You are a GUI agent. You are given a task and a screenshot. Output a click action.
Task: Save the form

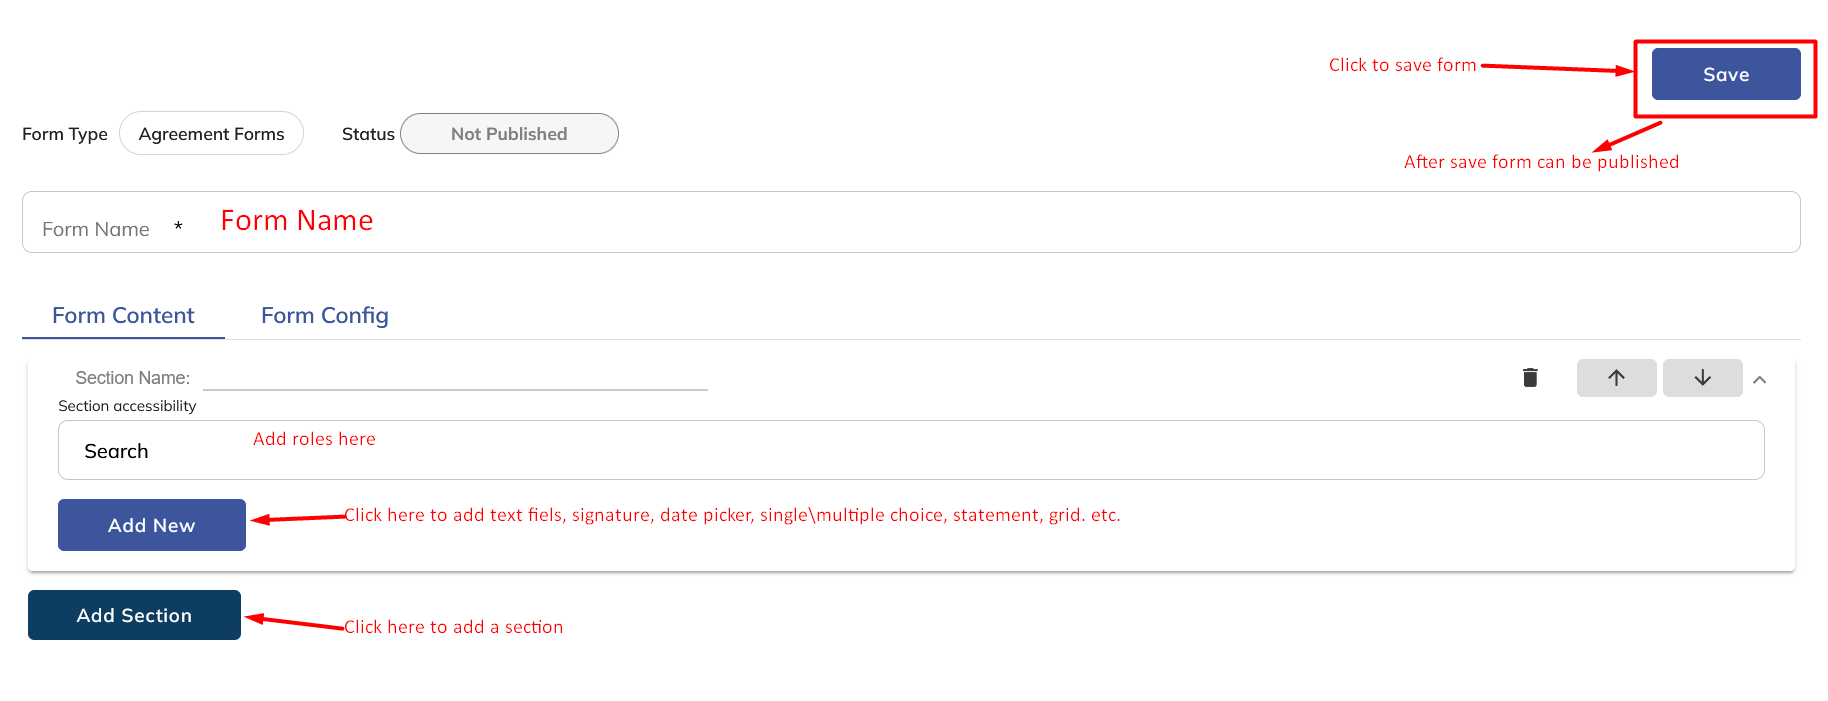click(1725, 75)
